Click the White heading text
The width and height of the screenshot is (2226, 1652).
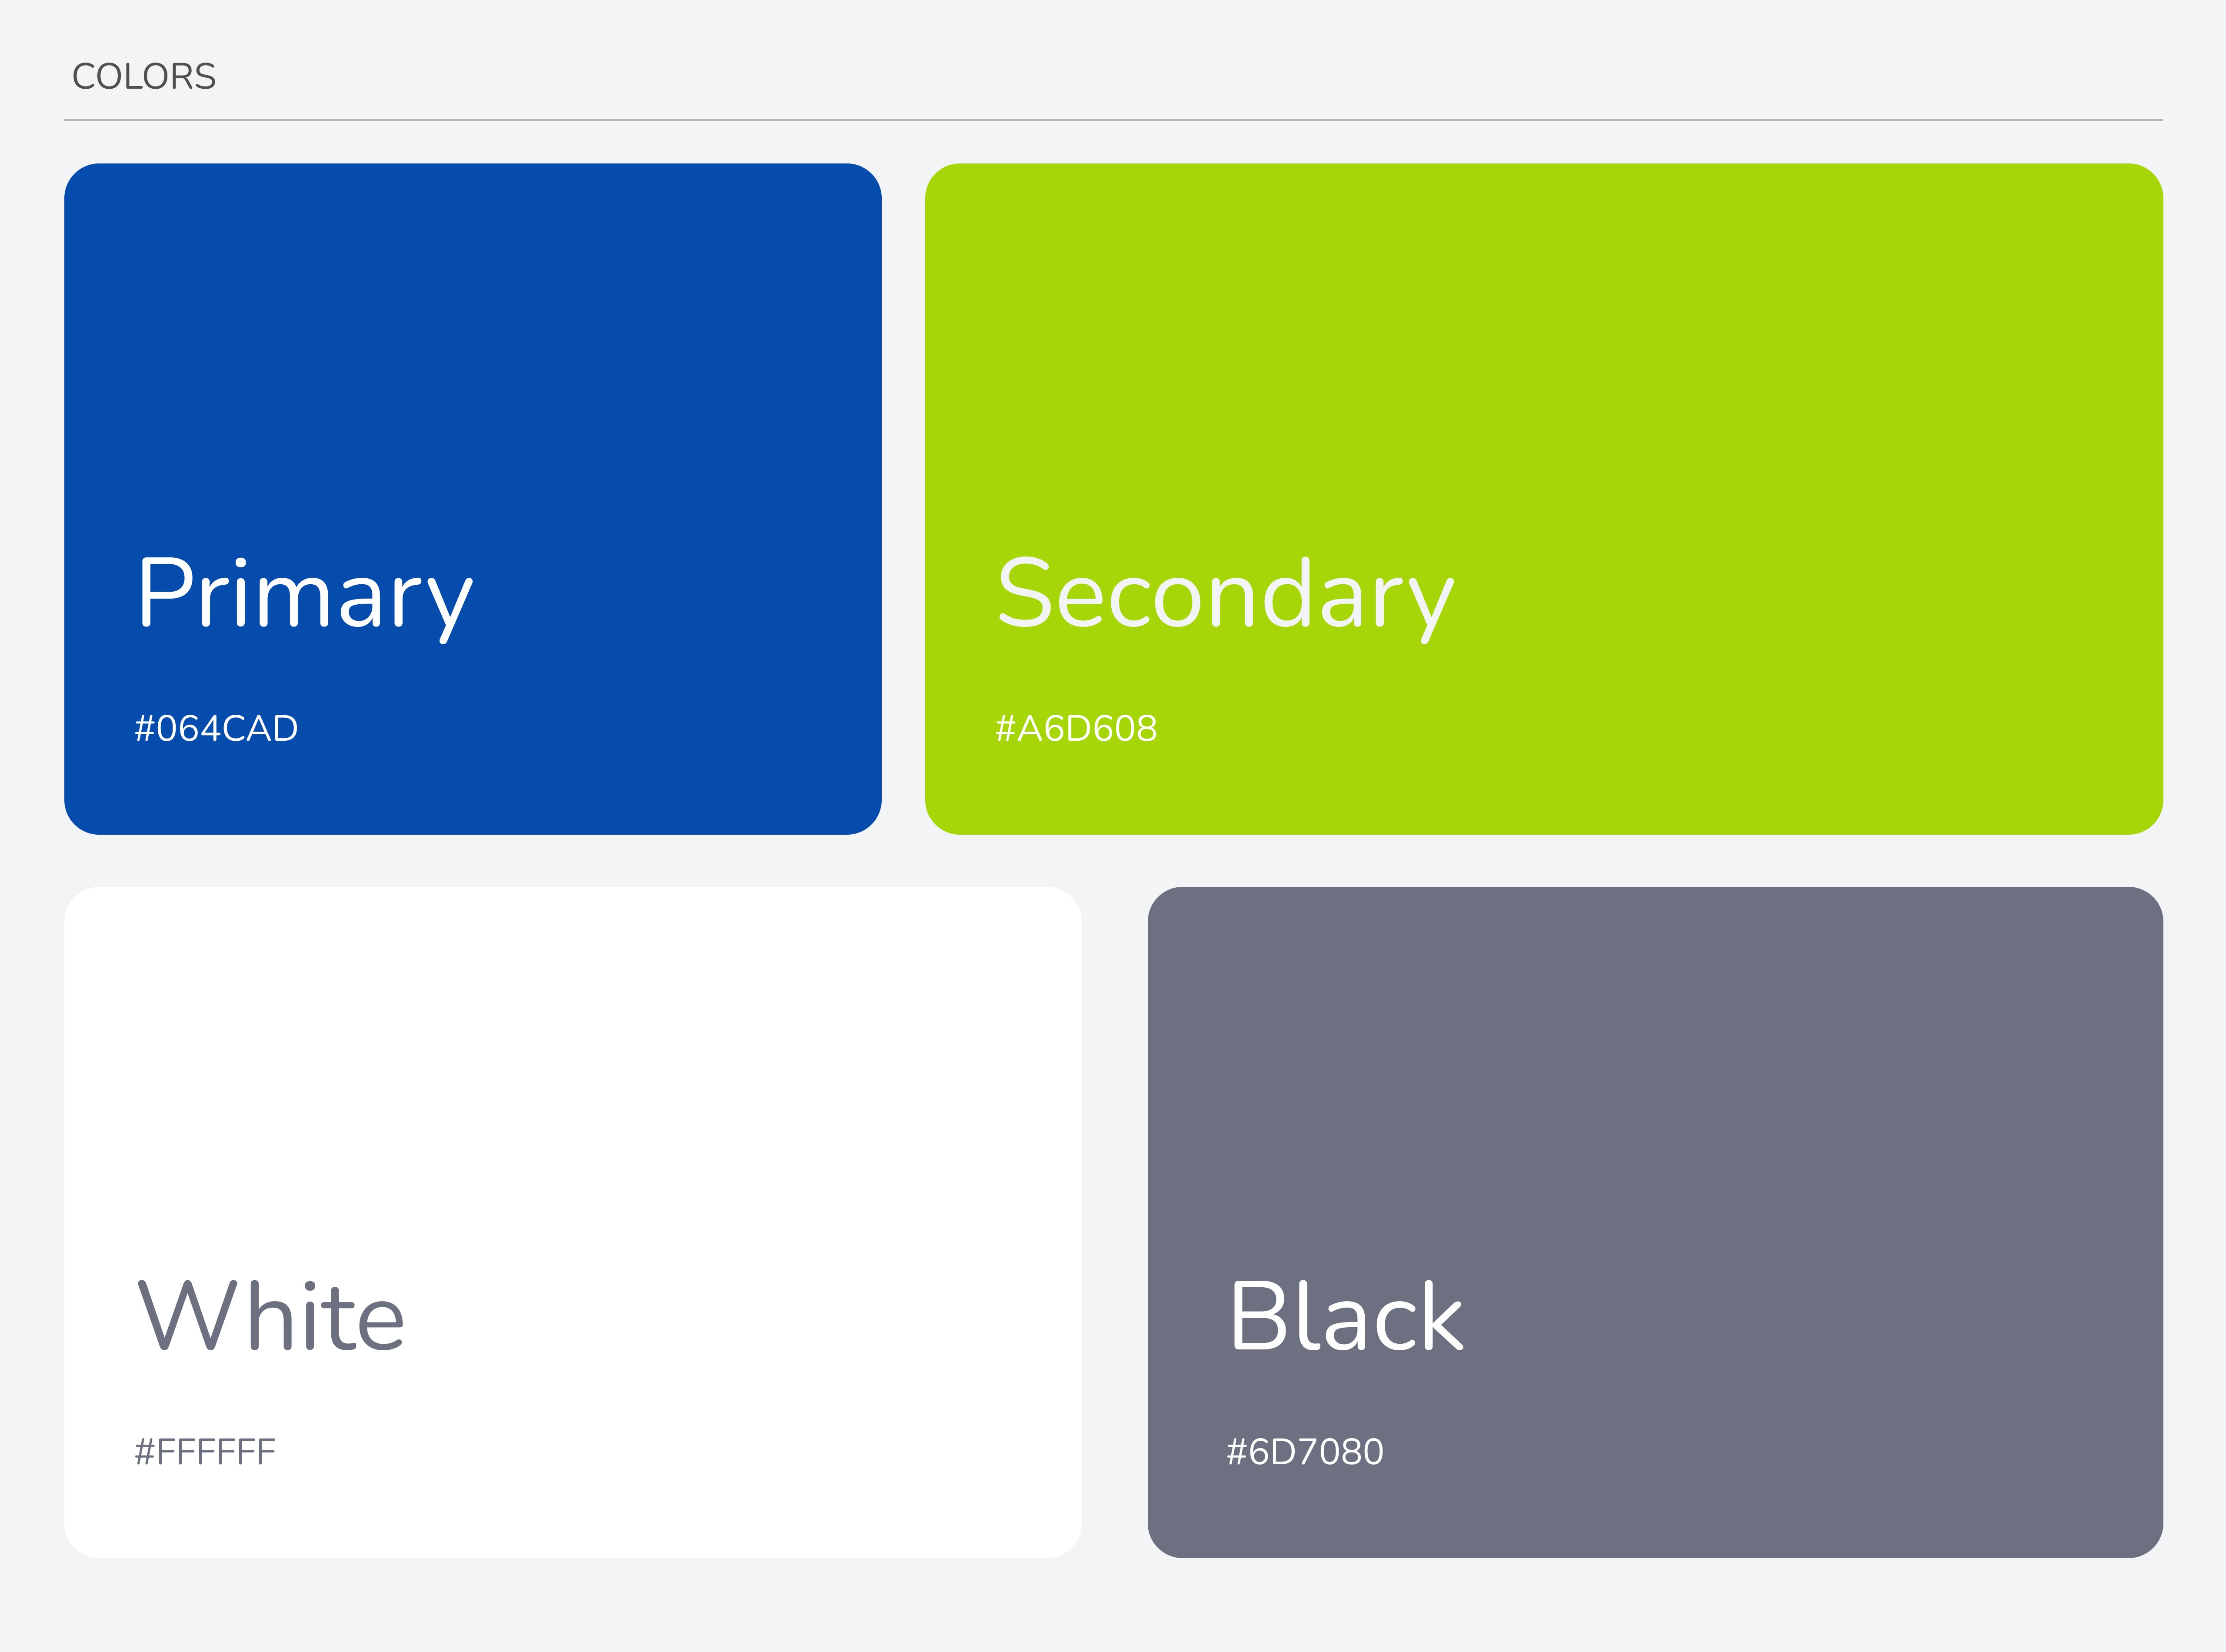(271, 1315)
